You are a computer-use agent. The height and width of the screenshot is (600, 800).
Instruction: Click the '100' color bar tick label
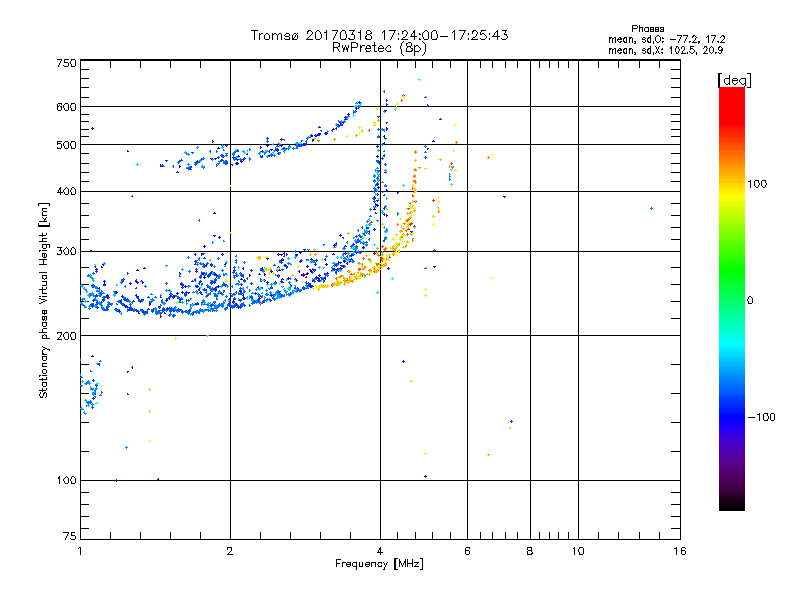click(757, 184)
